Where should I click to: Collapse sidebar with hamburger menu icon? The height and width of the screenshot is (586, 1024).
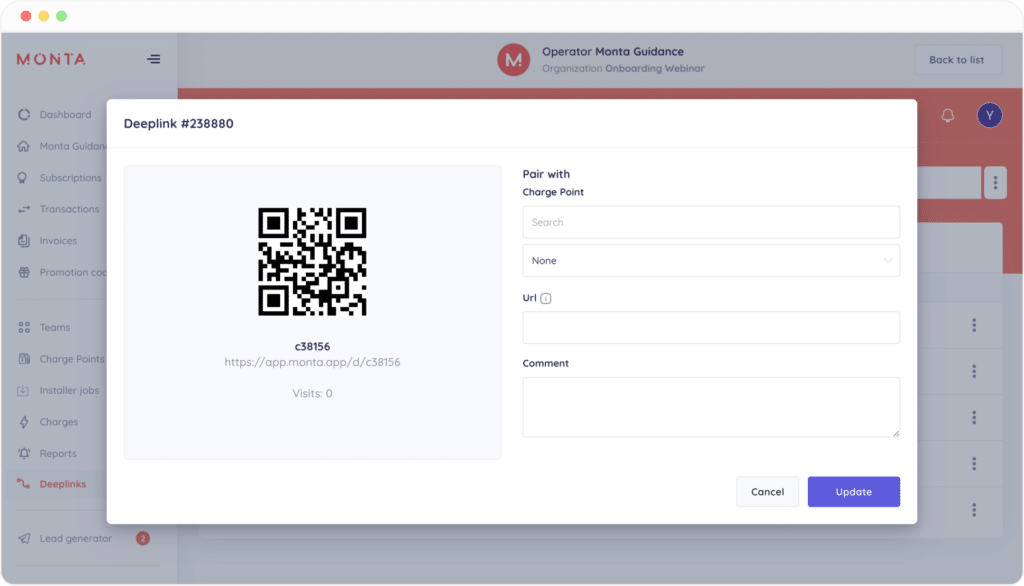[x=153, y=59]
